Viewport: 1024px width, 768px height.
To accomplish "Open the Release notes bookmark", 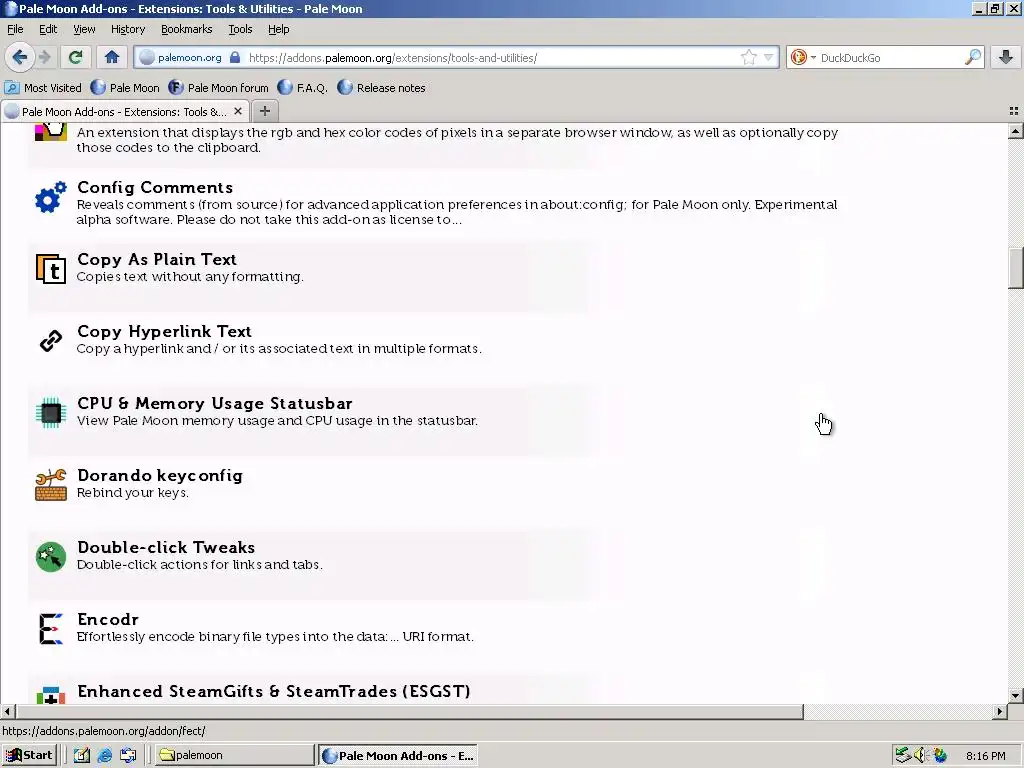I will (x=381, y=88).
